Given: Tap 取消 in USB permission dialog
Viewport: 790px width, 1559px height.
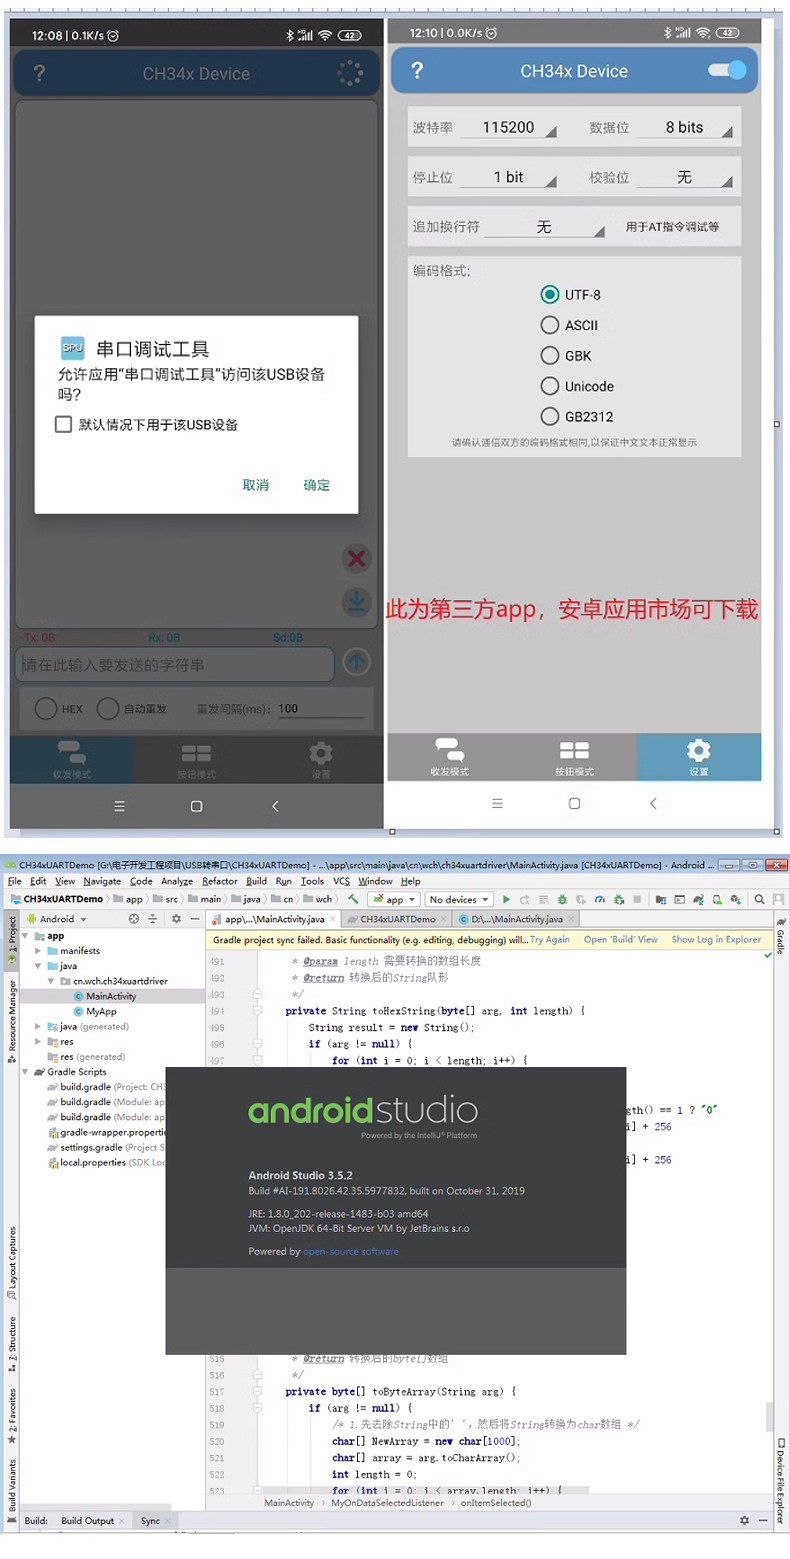Looking at the screenshot, I should pos(256,485).
